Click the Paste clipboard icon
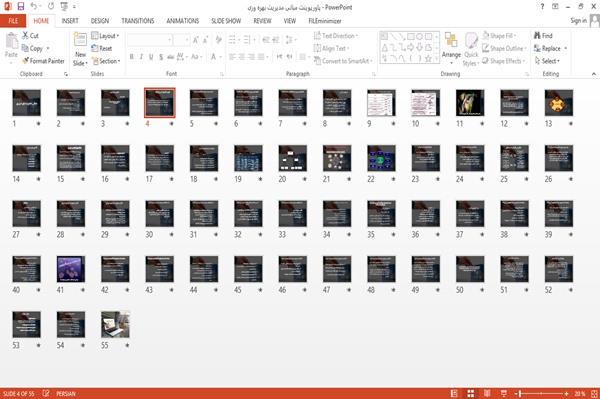The width and height of the screenshot is (600, 399). 11,41
